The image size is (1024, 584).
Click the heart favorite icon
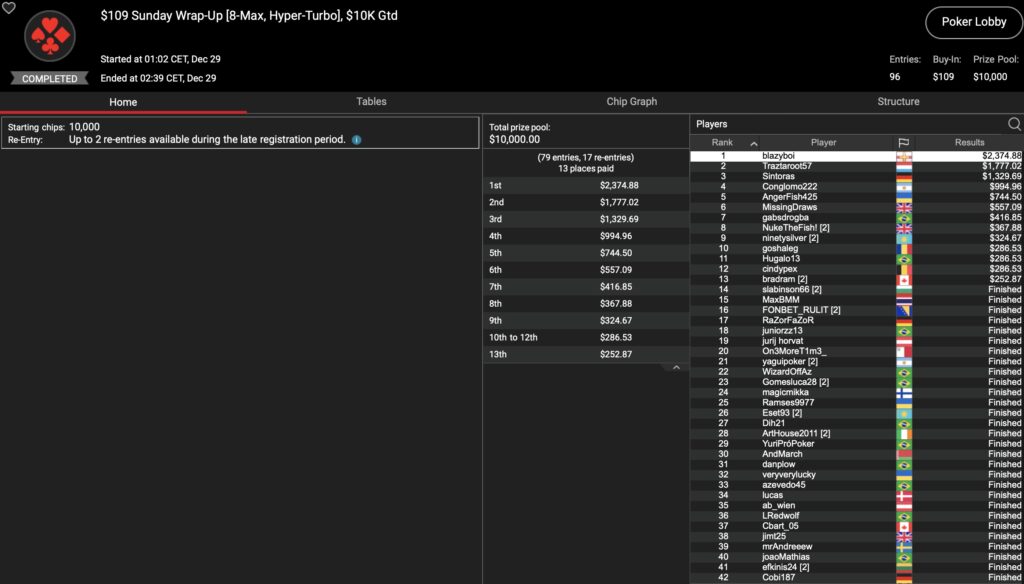pyautogui.click(x=9, y=7)
